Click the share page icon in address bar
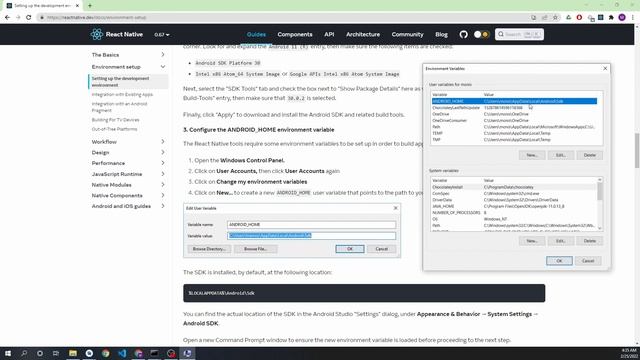This screenshot has width=640, height=360. [544, 18]
